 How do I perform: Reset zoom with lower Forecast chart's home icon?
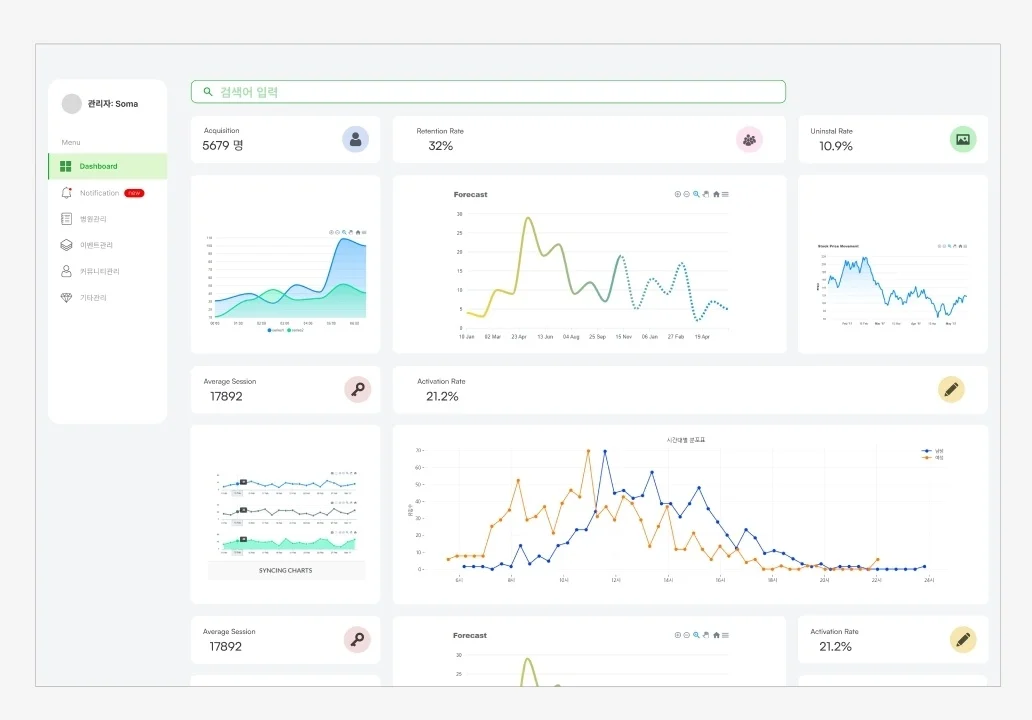(716, 635)
